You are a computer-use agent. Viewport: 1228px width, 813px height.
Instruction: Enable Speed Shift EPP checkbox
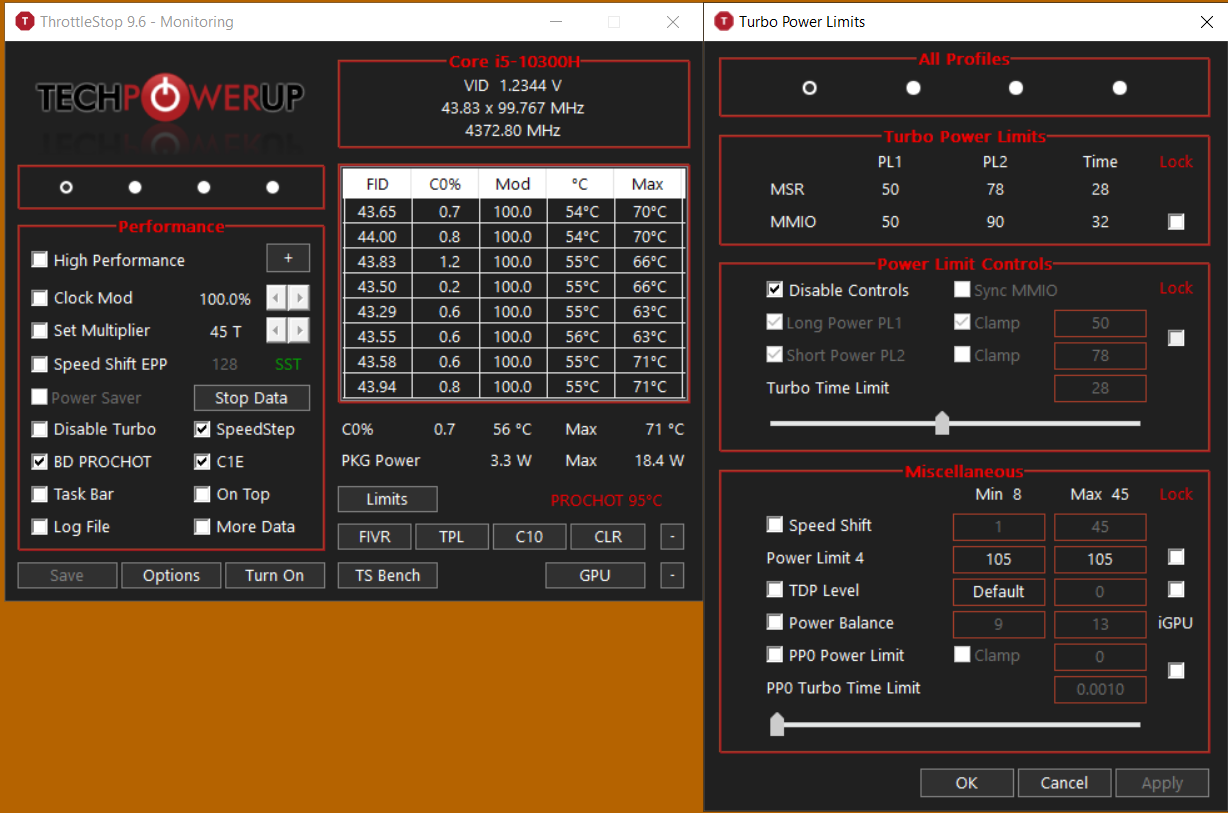(40, 364)
